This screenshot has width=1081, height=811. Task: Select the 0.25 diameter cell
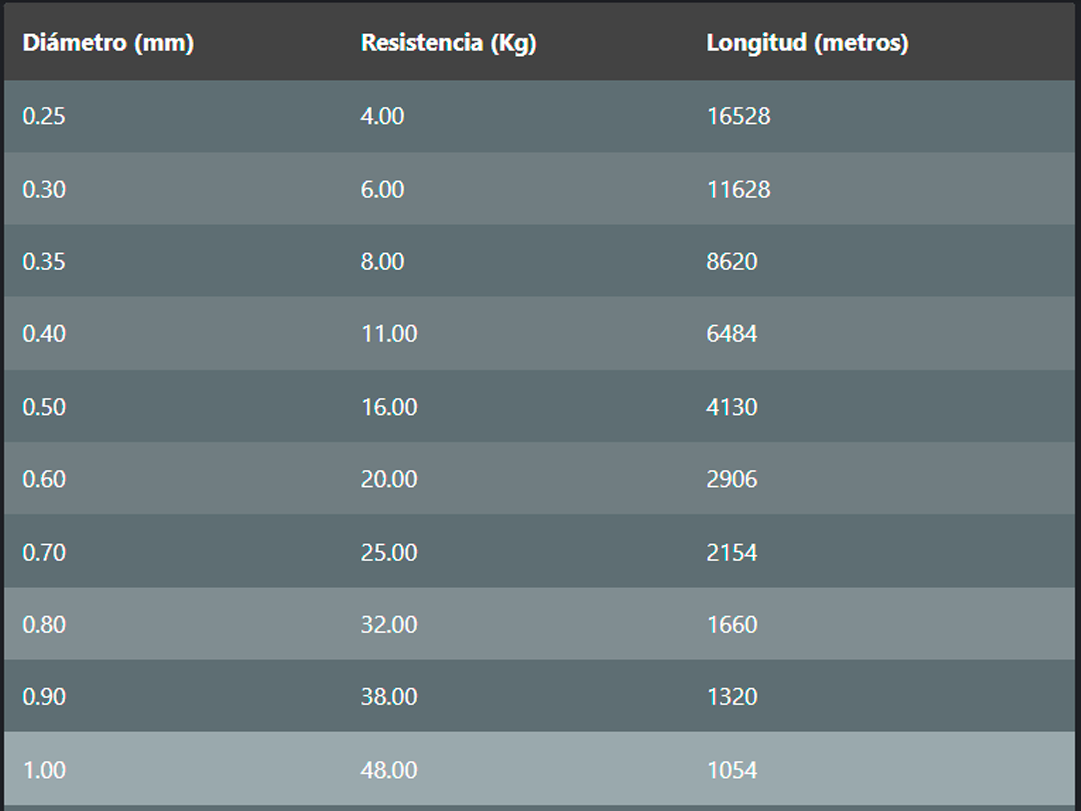pyautogui.click(x=44, y=116)
